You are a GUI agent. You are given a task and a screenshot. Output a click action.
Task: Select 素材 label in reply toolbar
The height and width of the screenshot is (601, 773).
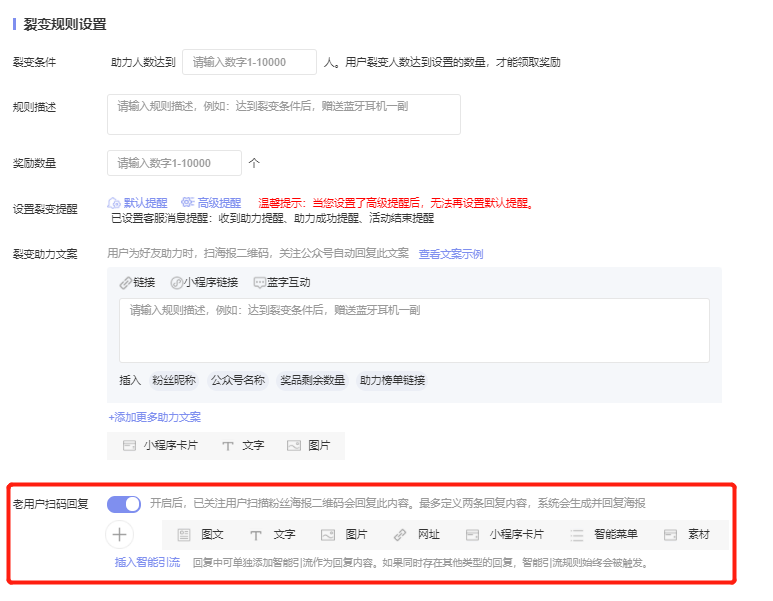coord(699,534)
